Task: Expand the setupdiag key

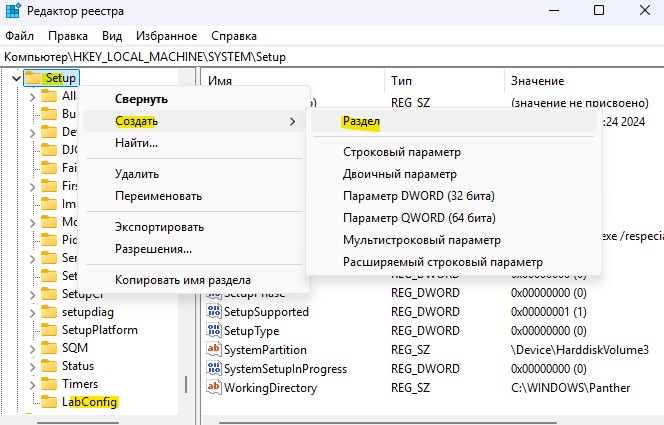Action: pos(32,313)
